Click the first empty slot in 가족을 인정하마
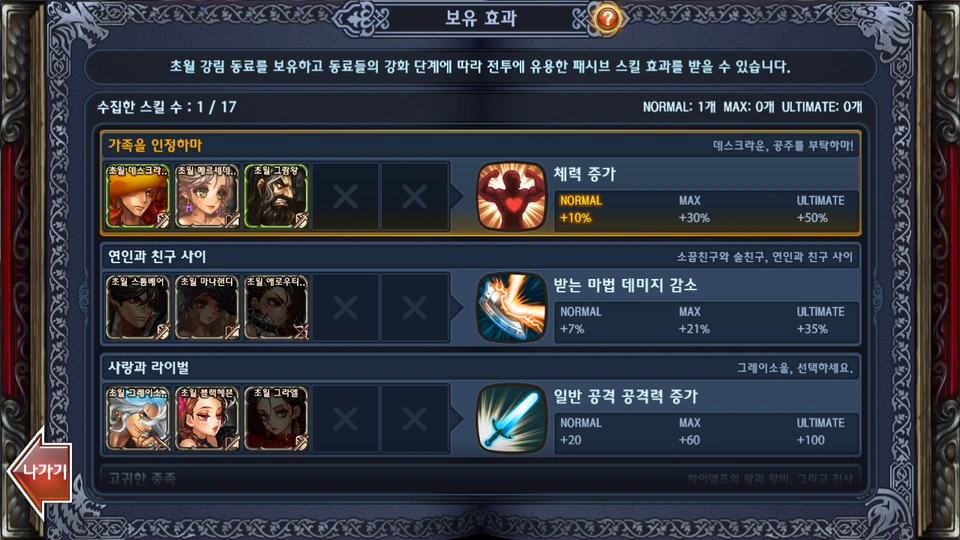The image size is (960, 540). [x=345, y=197]
